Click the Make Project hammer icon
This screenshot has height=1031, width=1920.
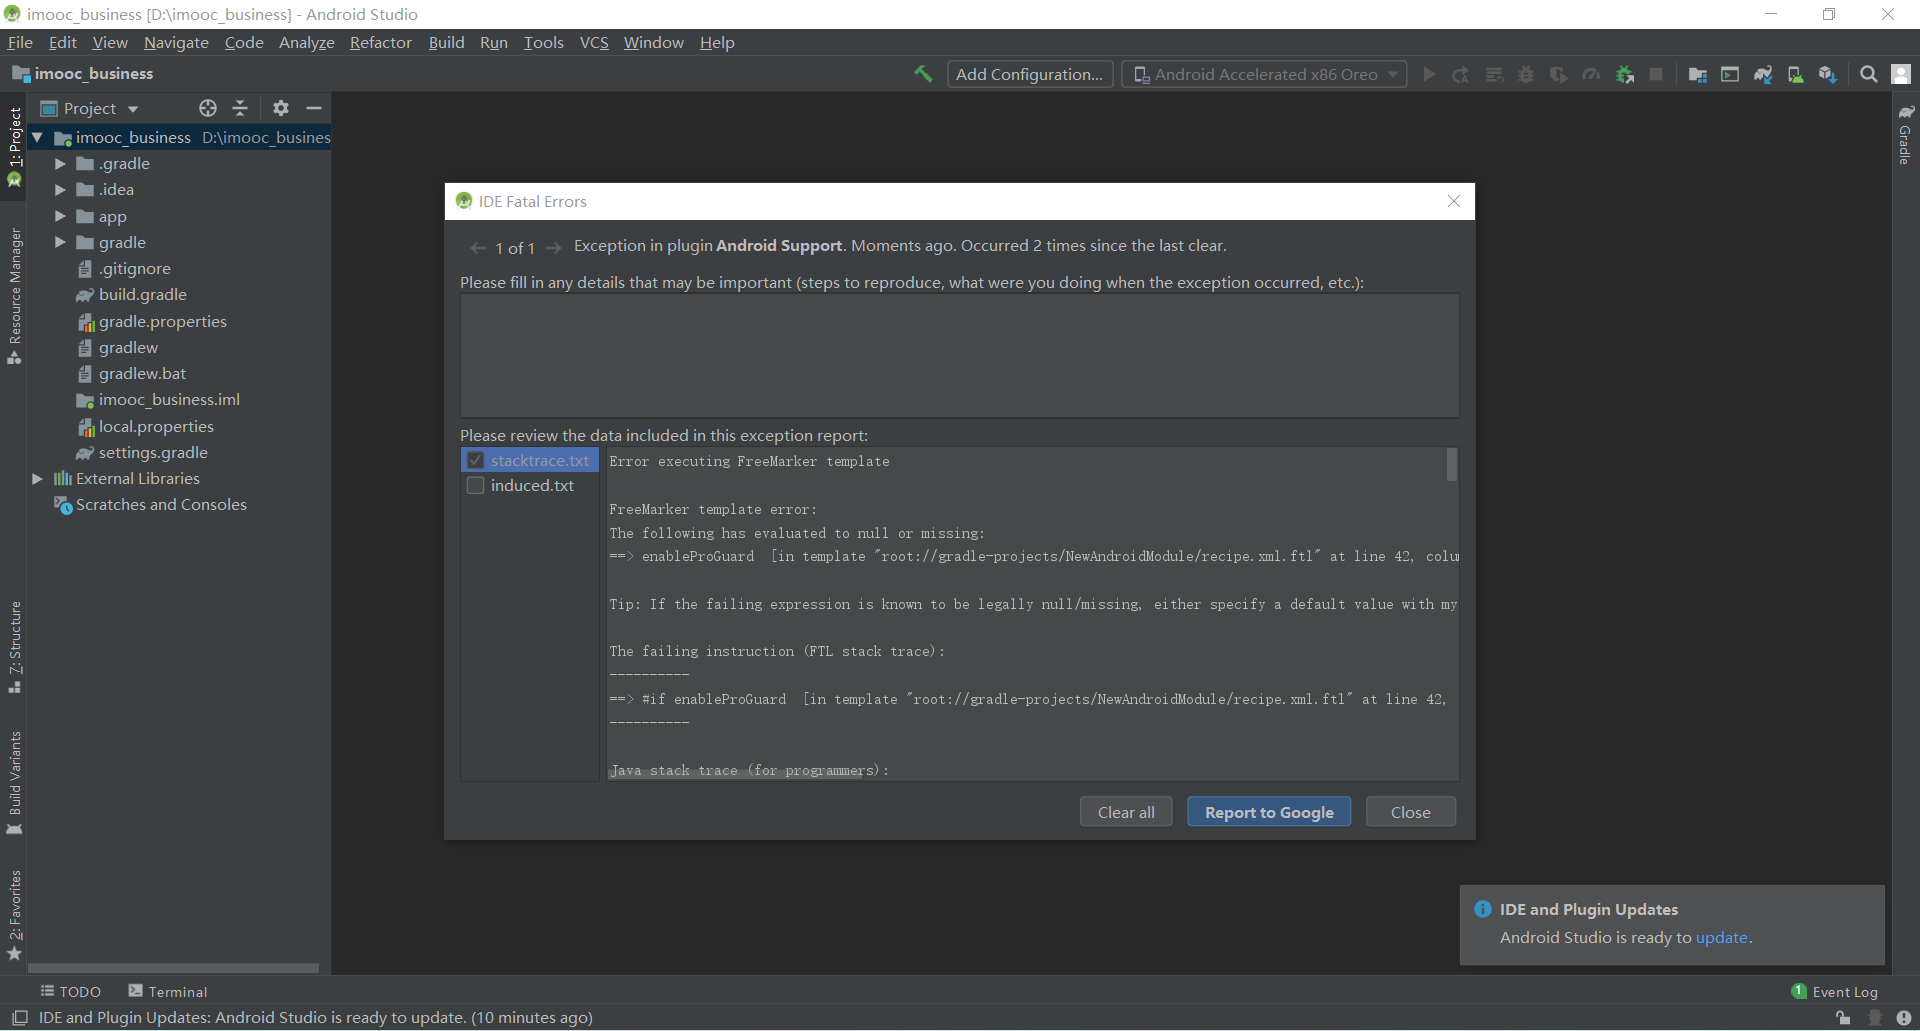pos(923,74)
